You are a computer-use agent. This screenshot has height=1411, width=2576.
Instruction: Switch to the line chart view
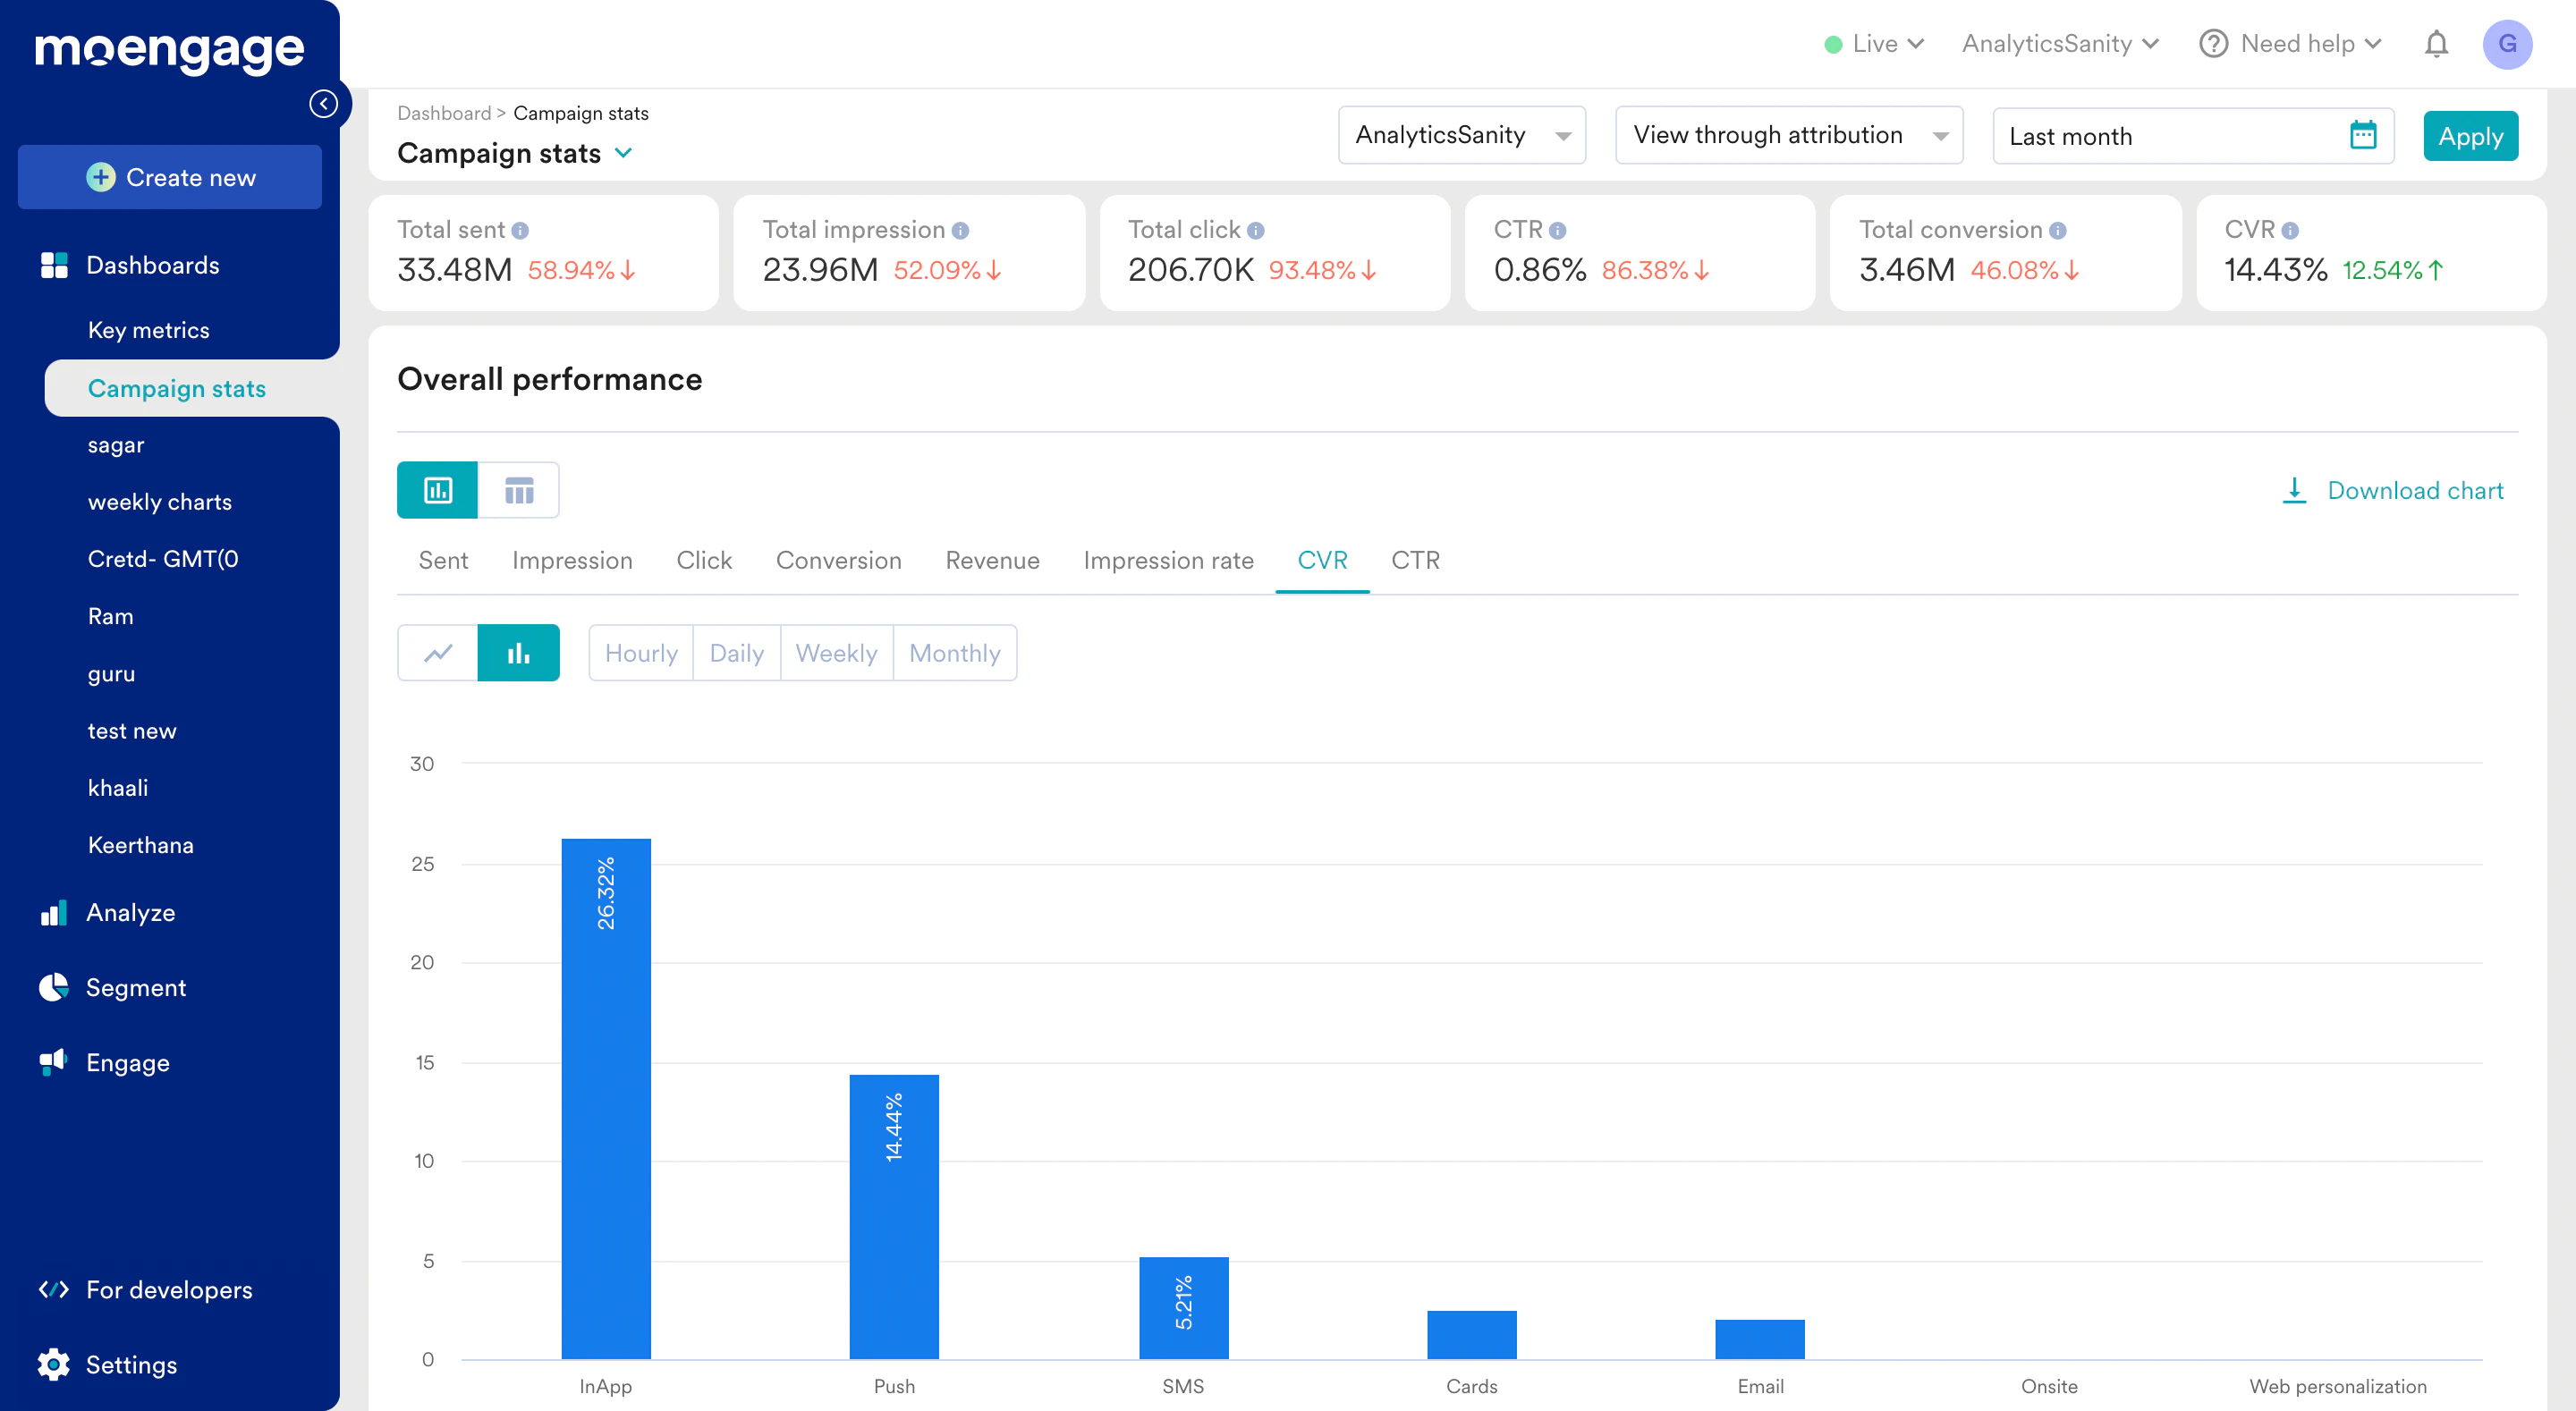pyautogui.click(x=438, y=653)
